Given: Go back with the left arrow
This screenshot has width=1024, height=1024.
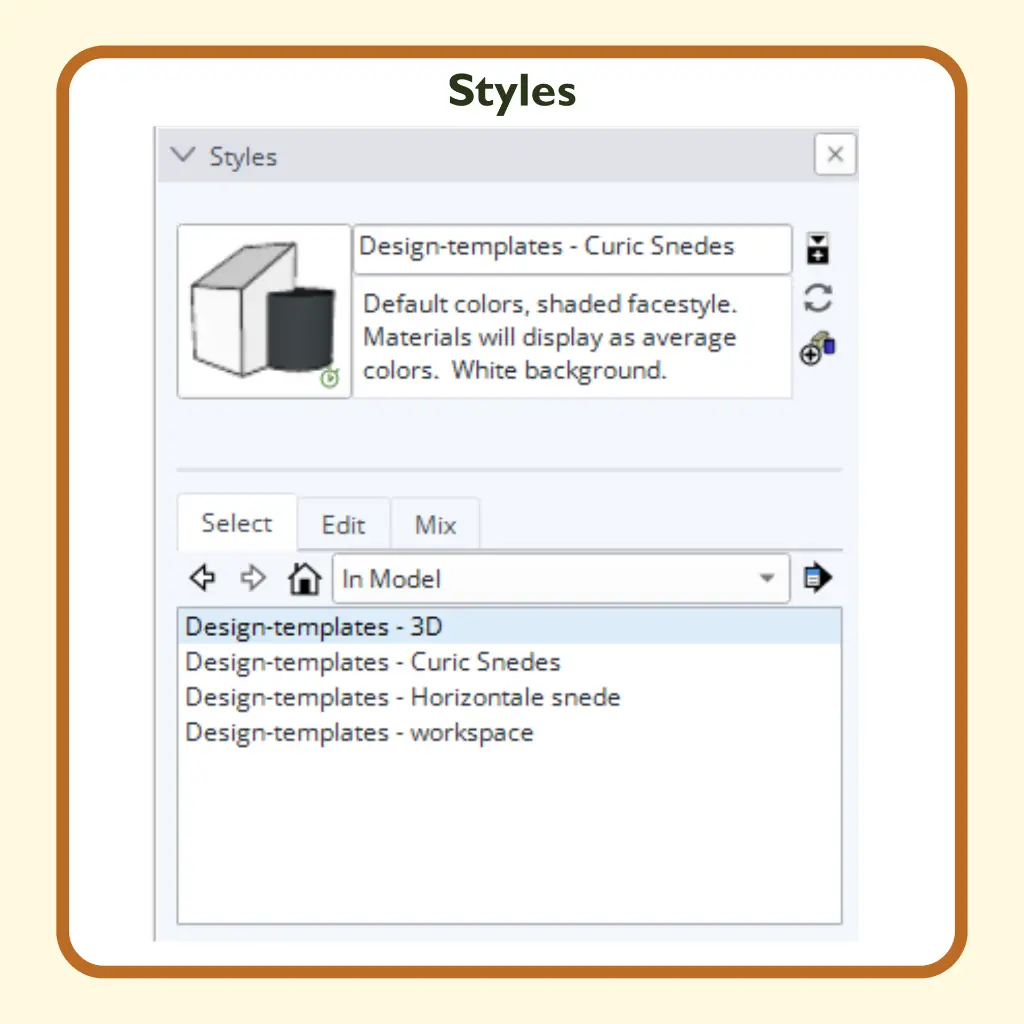Looking at the screenshot, I should 202,578.
